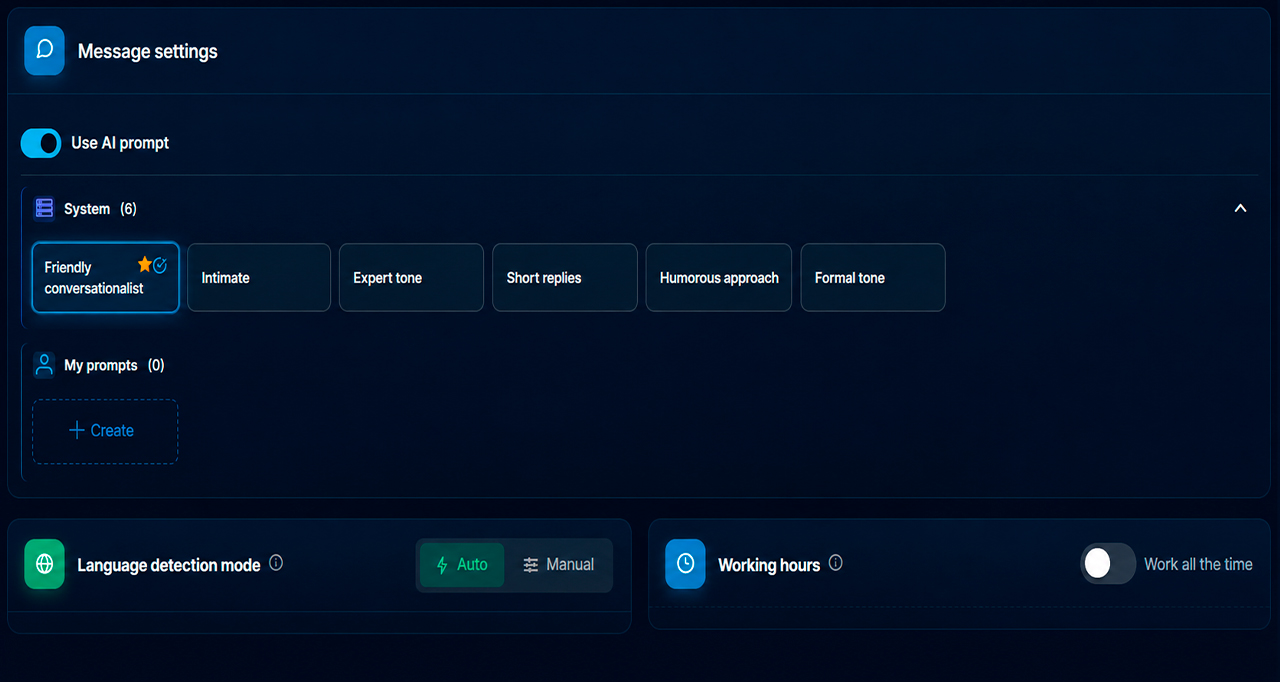Click the star icon on Friendly conversationalist

click(x=144, y=265)
